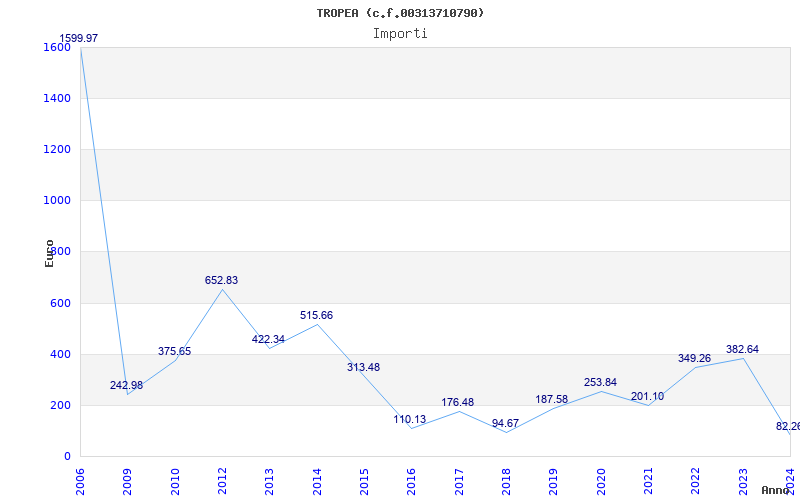Click the 1000 y-axis tick label

57,200
